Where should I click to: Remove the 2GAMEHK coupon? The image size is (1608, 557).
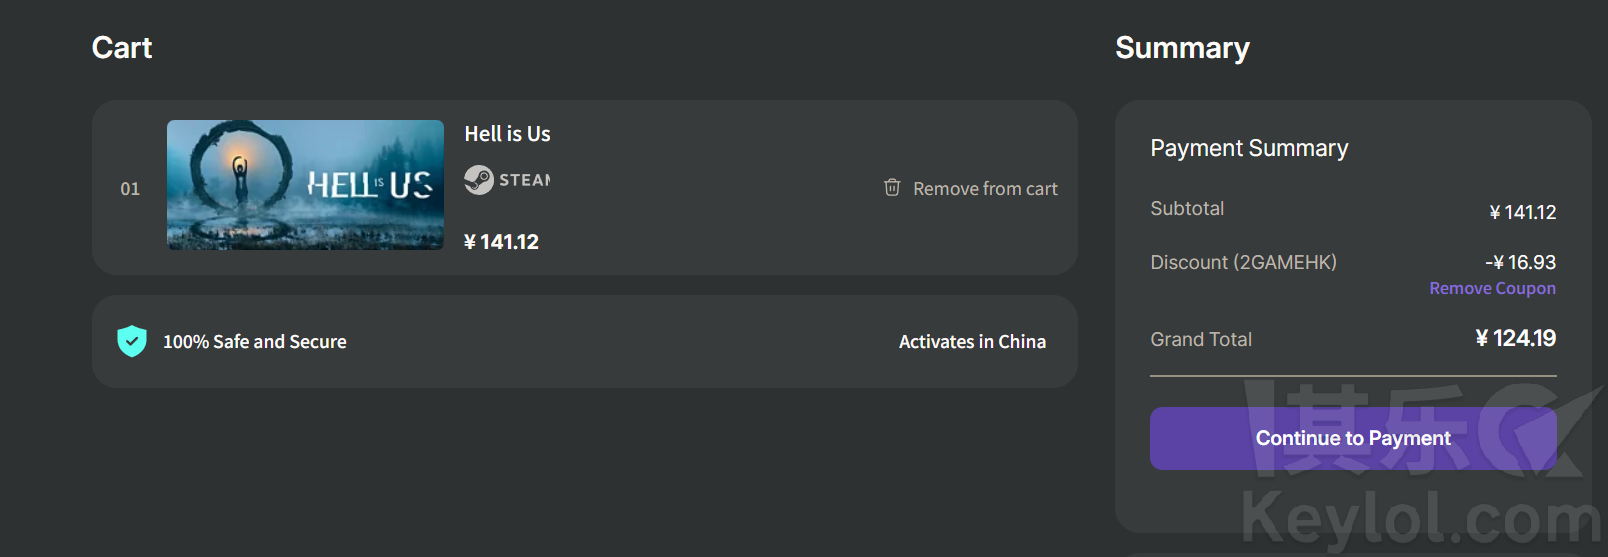click(1492, 288)
